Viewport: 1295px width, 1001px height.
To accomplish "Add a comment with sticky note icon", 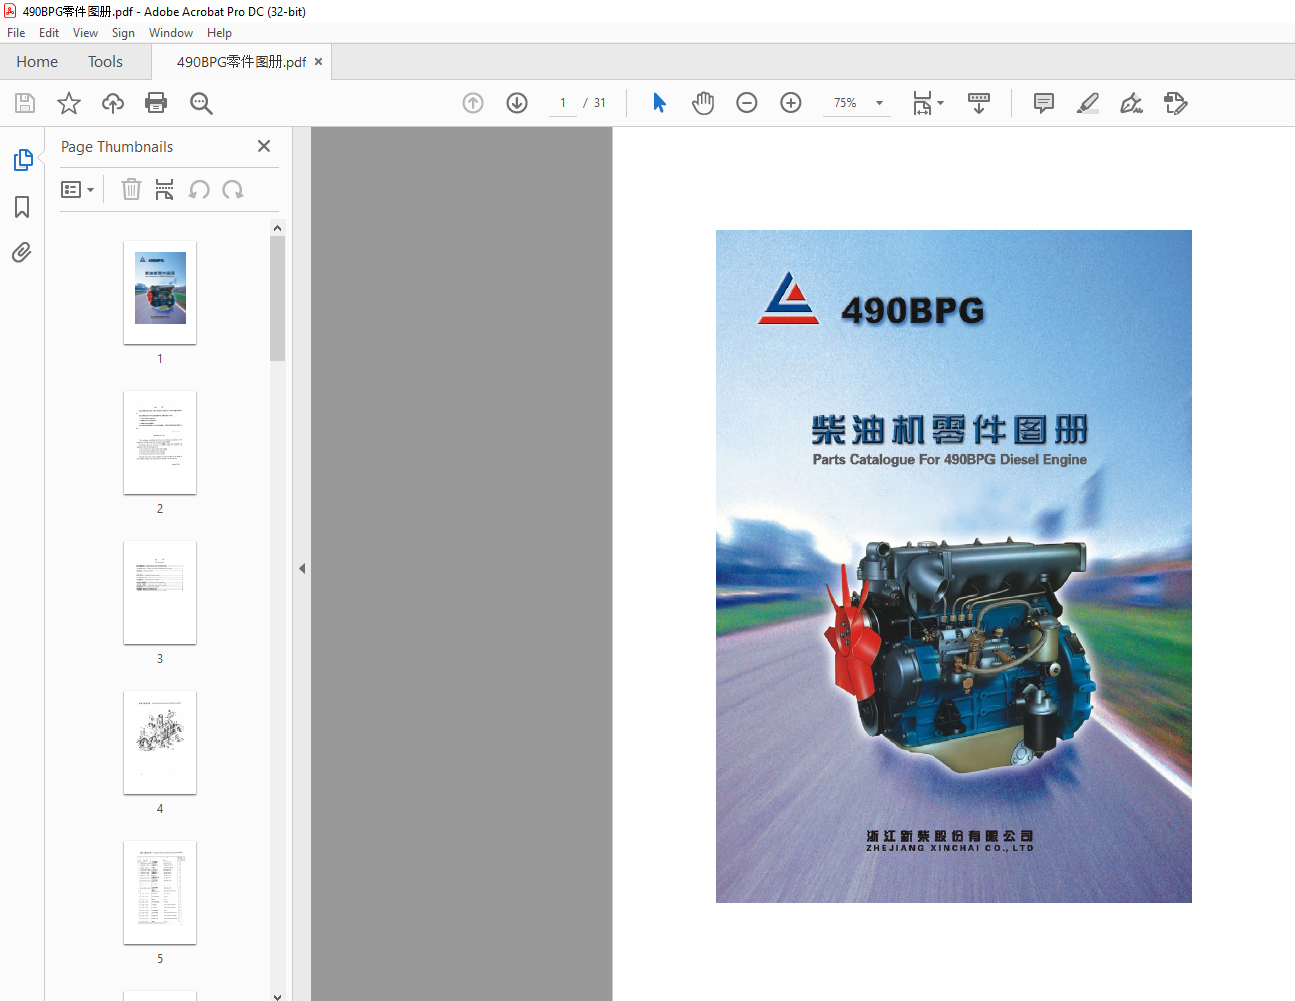I will (x=1044, y=103).
